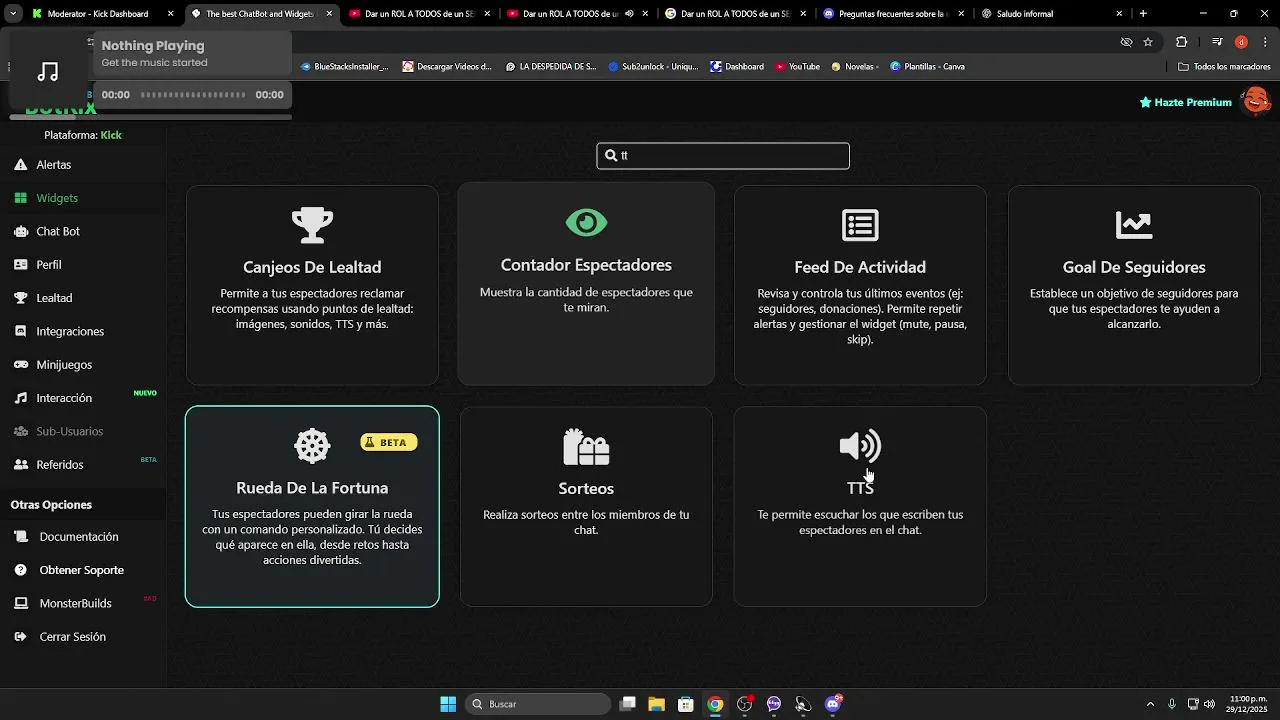Open Discord from the taskbar

[833, 704]
